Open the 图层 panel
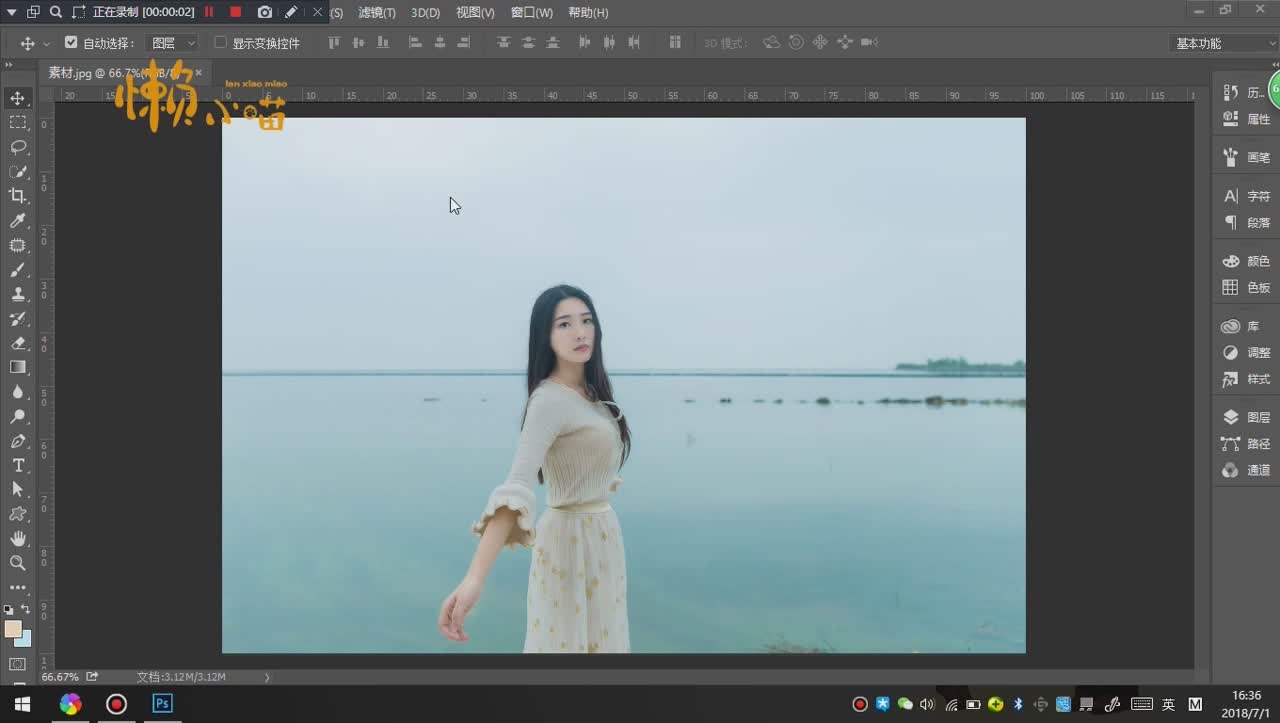Image resolution: width=1280 pixels, height=723 pixels. coord(1246,418)
